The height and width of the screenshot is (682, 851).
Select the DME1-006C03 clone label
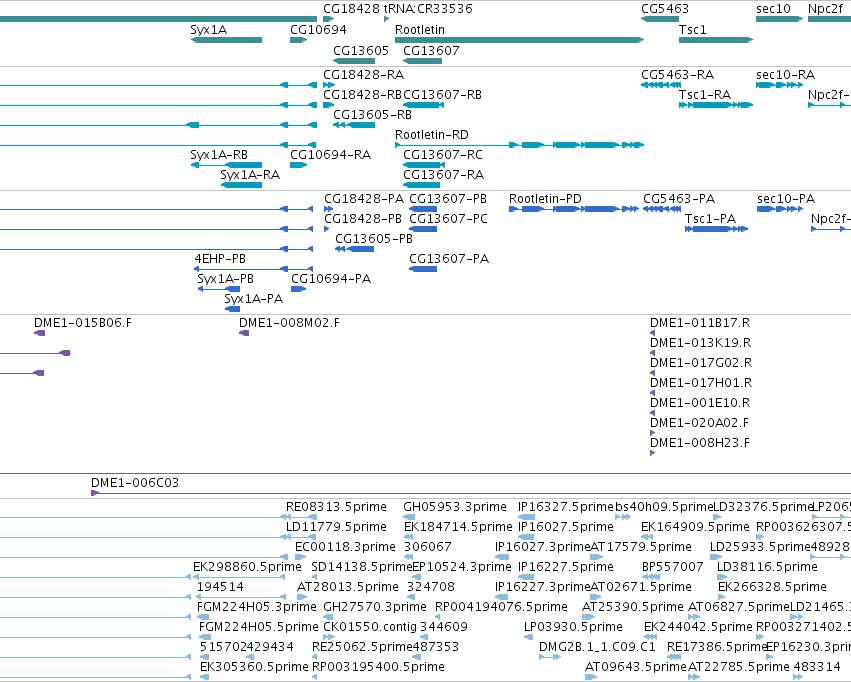coord(135,483)
